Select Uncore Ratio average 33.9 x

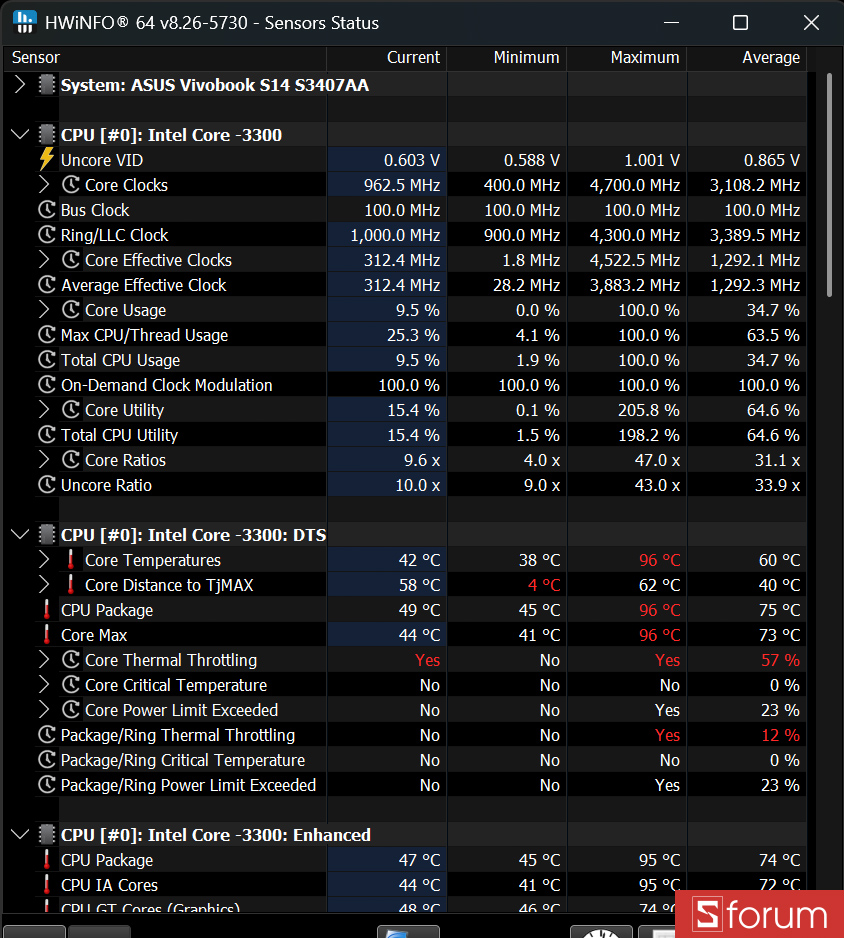point(777,486)
